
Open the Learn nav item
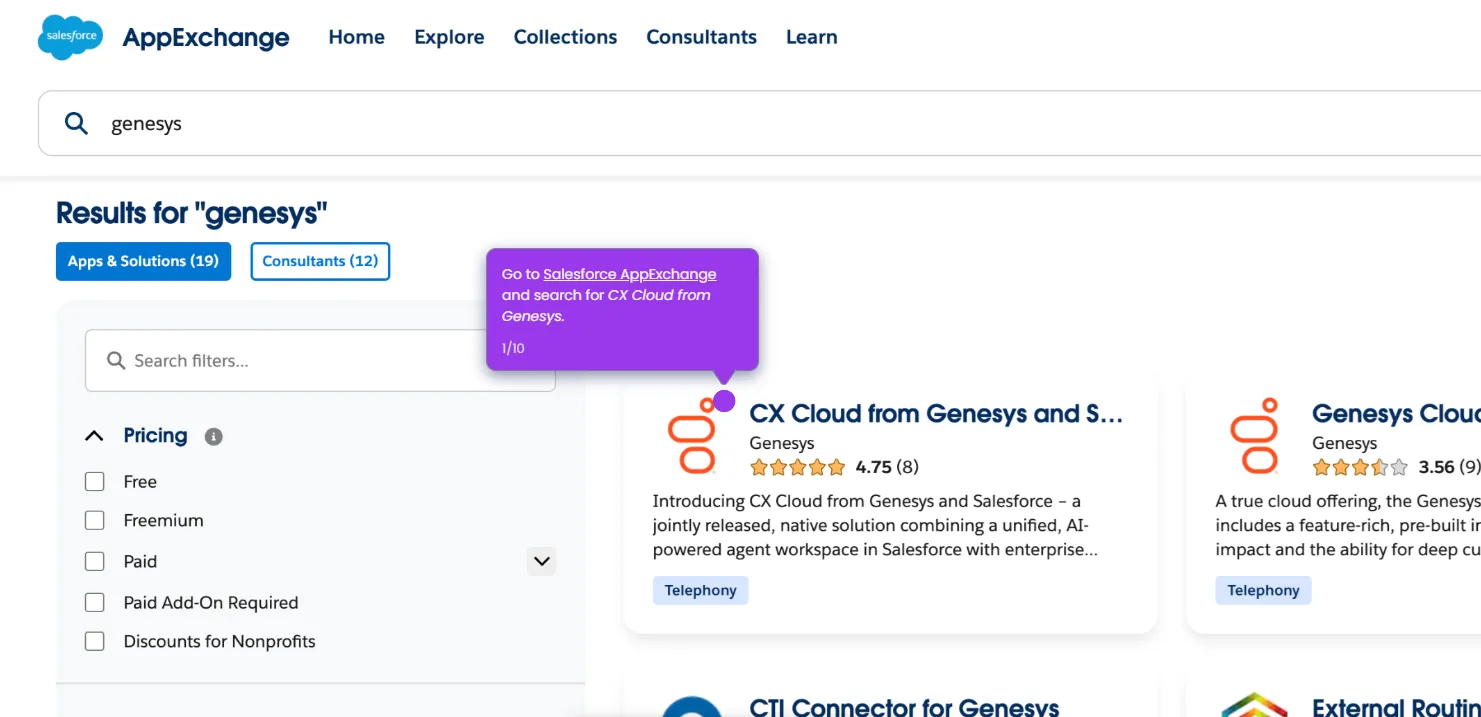pos(811,37)
